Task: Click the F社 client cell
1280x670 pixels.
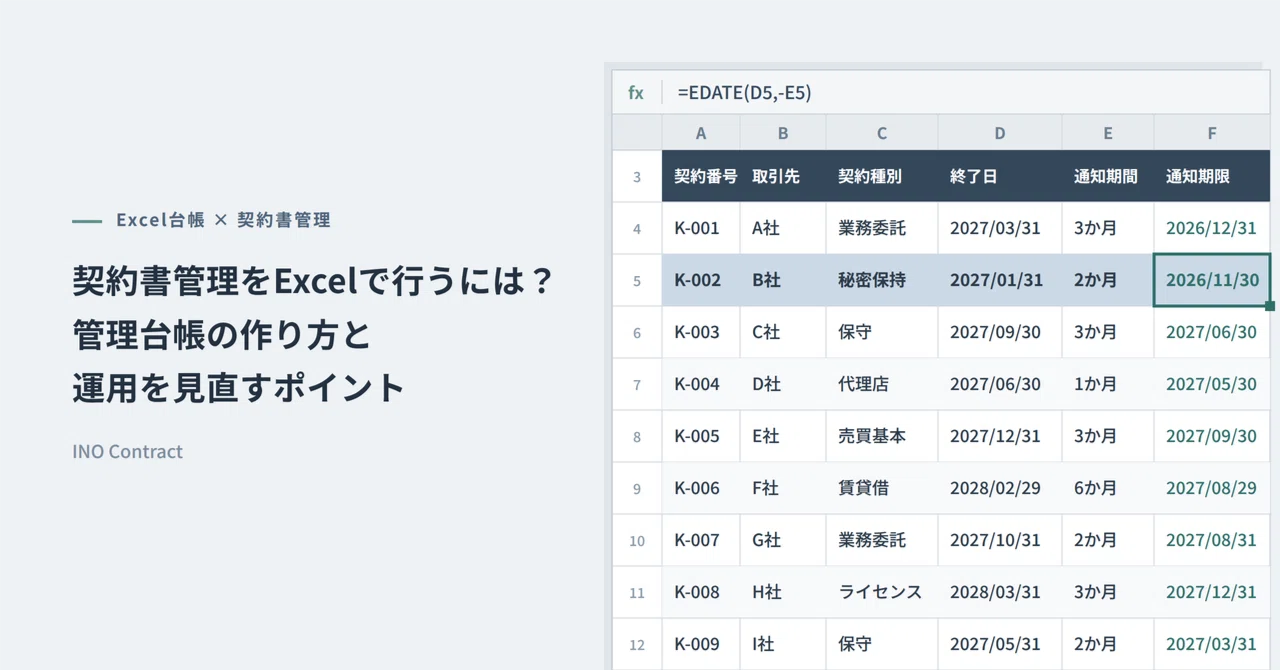Action: (783, 489)
